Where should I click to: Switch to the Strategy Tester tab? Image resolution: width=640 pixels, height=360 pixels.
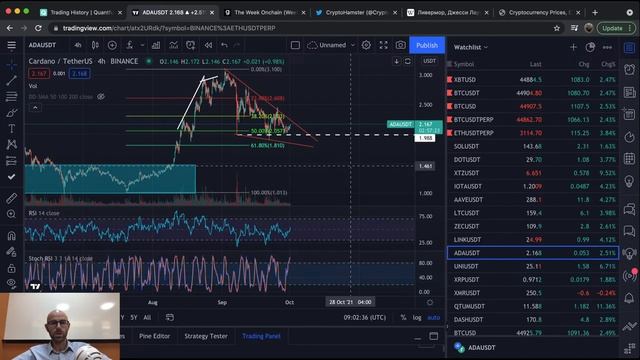coord(206,336)
